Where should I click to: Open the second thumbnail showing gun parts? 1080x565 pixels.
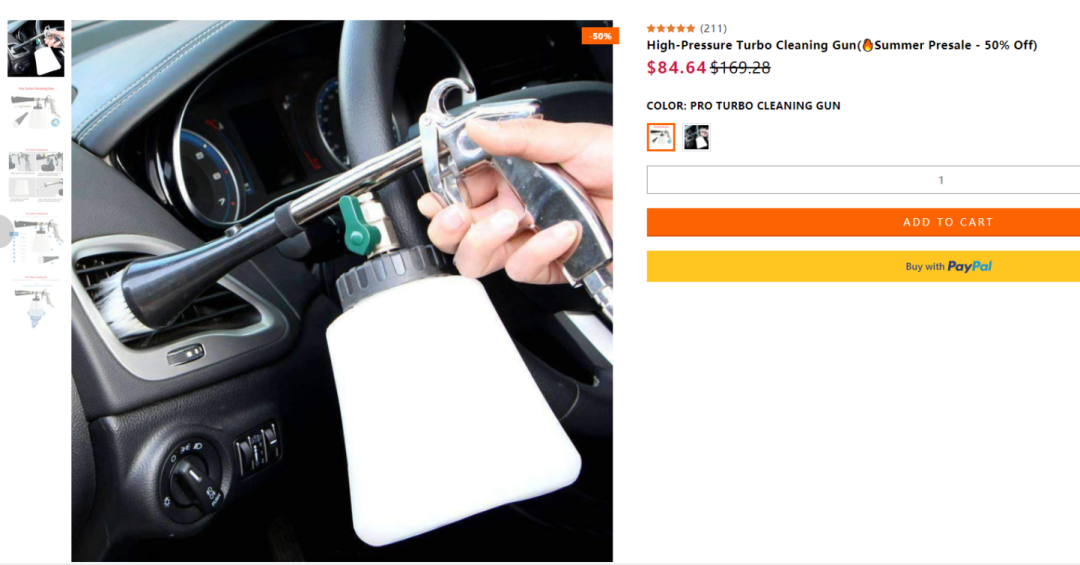pyautogui.click(x=36, y=110)
